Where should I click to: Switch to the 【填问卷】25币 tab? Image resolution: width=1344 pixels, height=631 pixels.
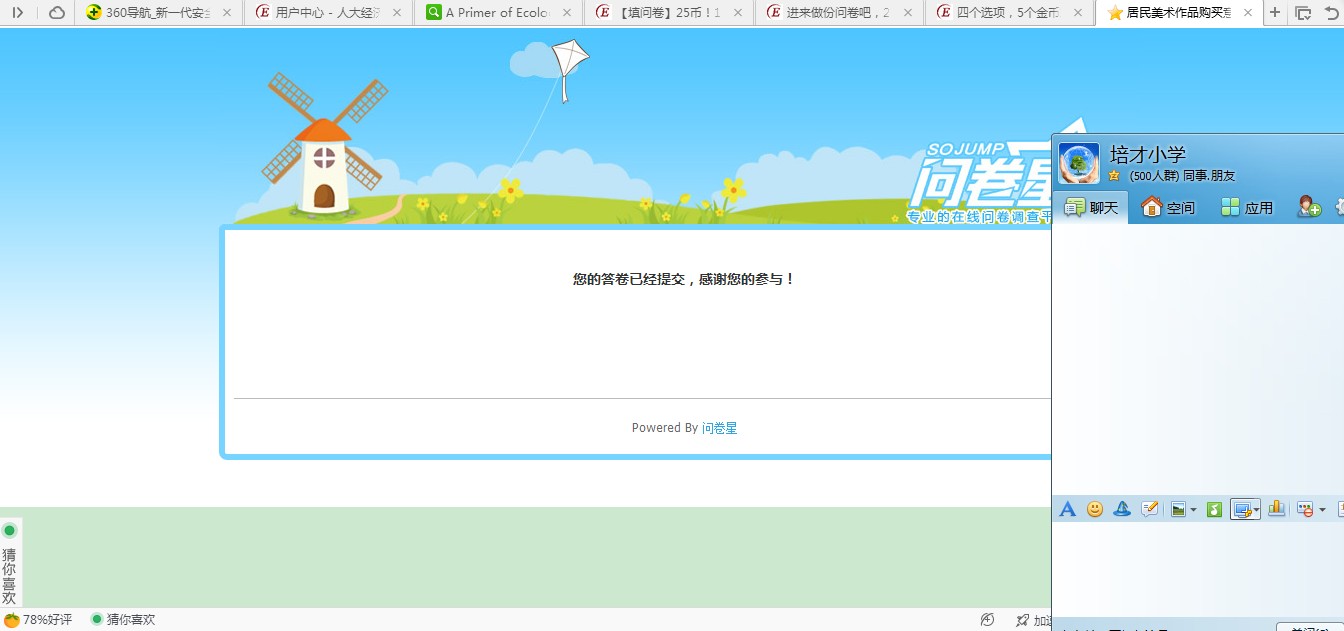(x=668, y=13)
